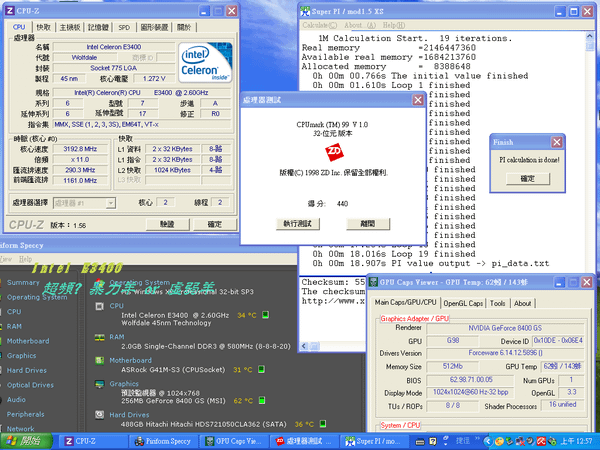The image size is (600, 450).
Task: Select CPU in the Speccy sidebar
Action: point(14,312)
